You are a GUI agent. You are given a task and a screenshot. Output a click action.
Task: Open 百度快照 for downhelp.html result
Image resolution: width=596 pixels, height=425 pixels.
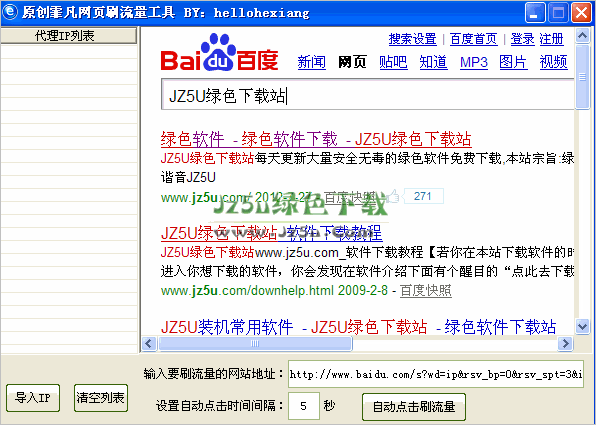point(426,290)
